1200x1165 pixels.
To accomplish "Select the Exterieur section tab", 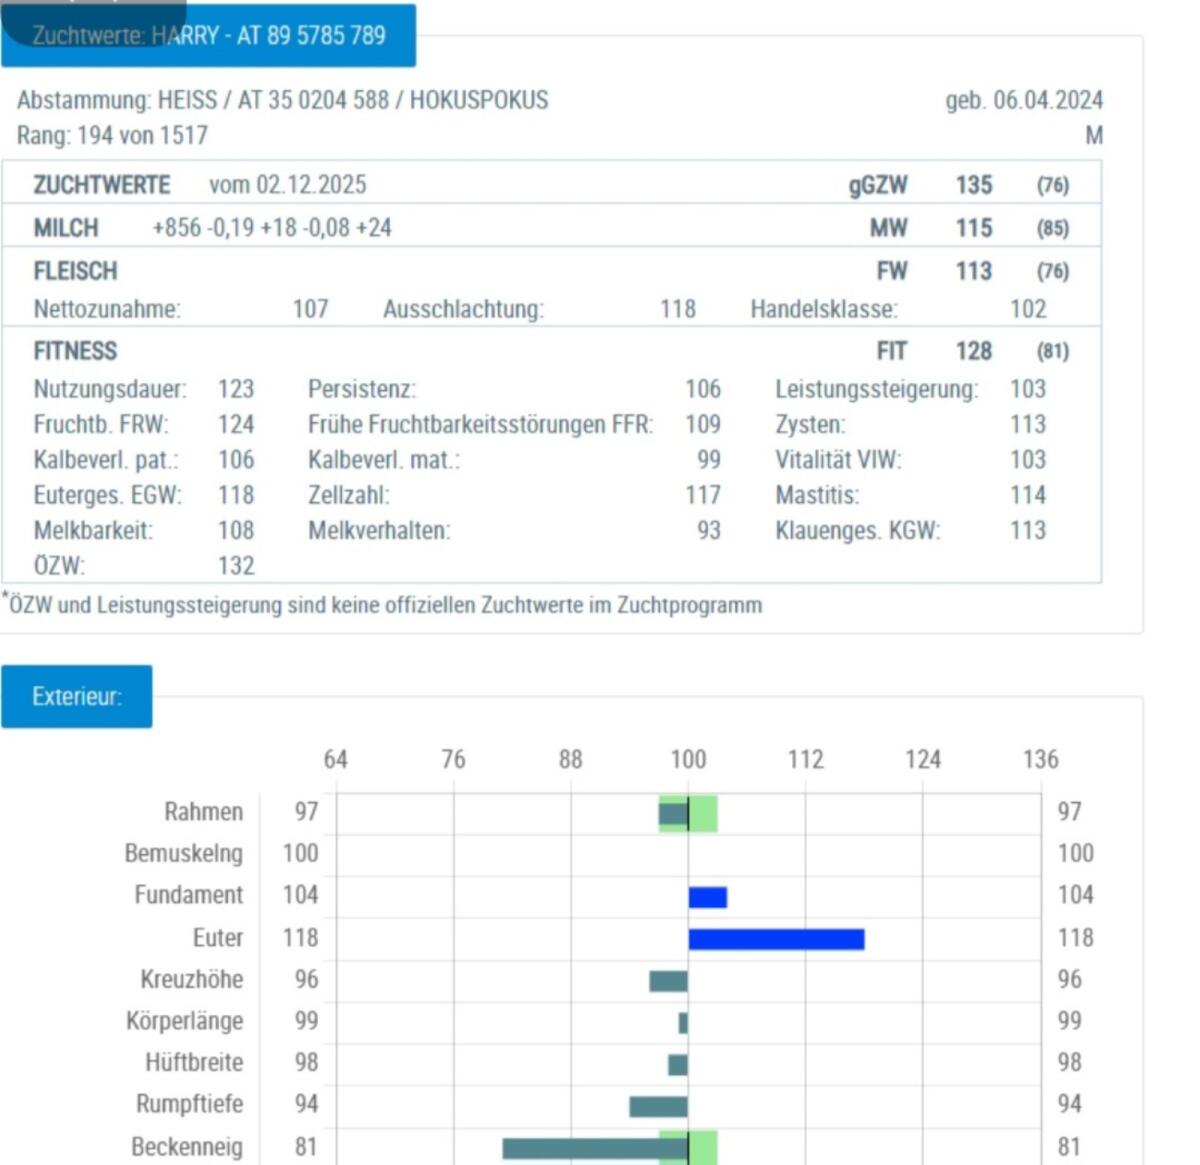I will click(x=77, y=696).
